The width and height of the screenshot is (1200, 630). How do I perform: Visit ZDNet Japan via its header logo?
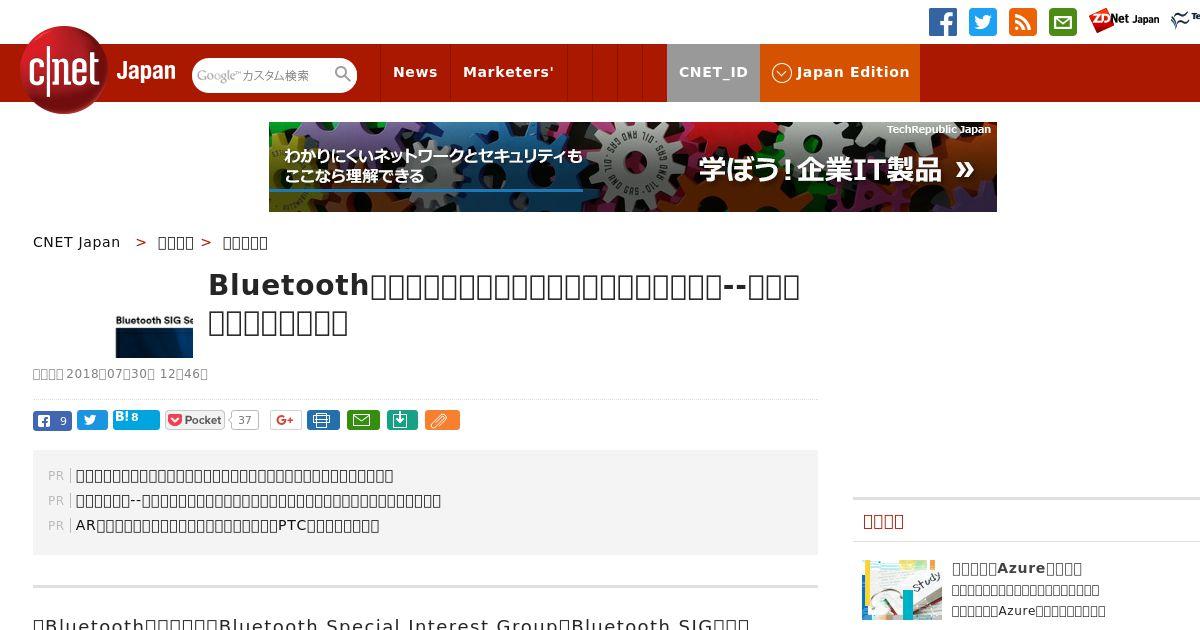[1124, 20]
